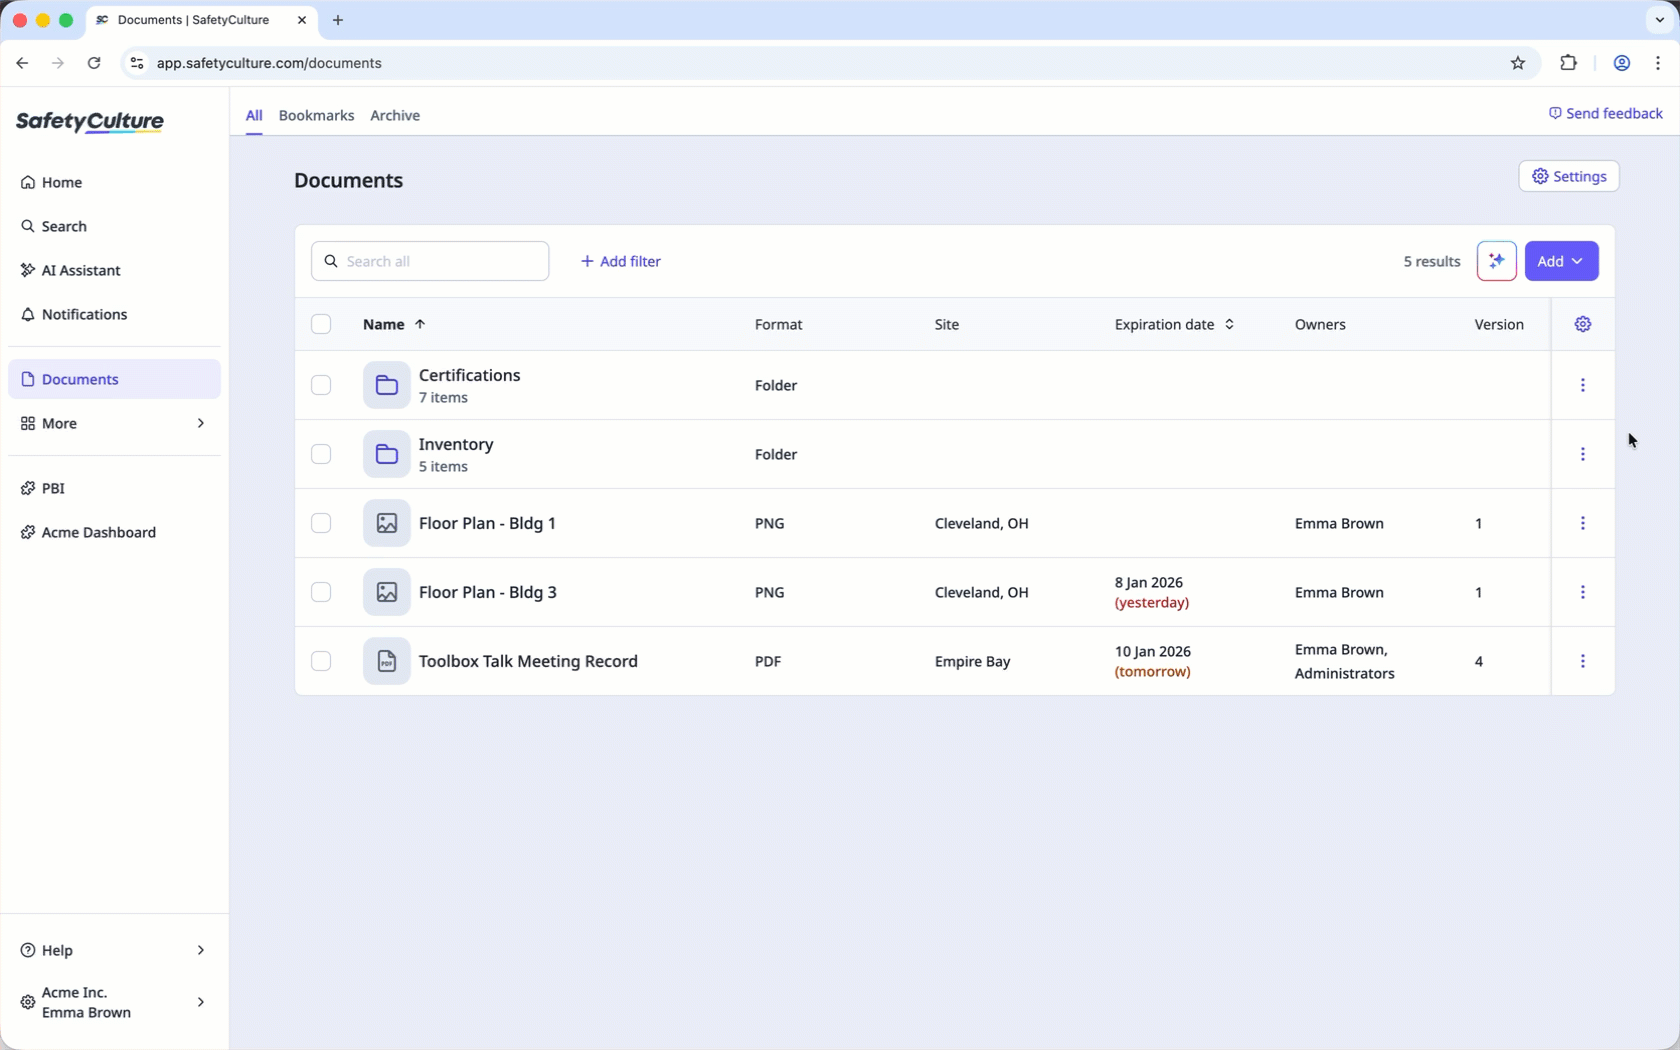This screenshot has height=1050, width=1680.
Task: Select the Certifications row checkbox
Action: point(321,385)
